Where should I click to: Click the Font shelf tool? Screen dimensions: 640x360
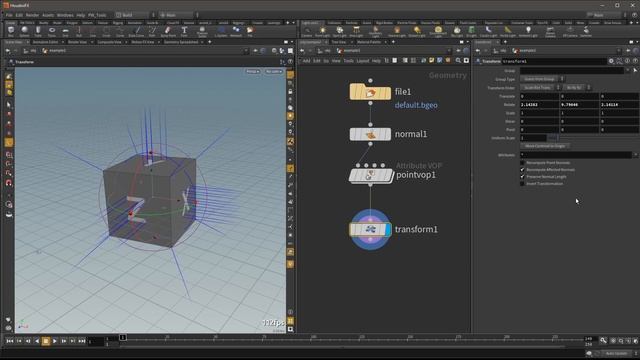click(184, 31)
